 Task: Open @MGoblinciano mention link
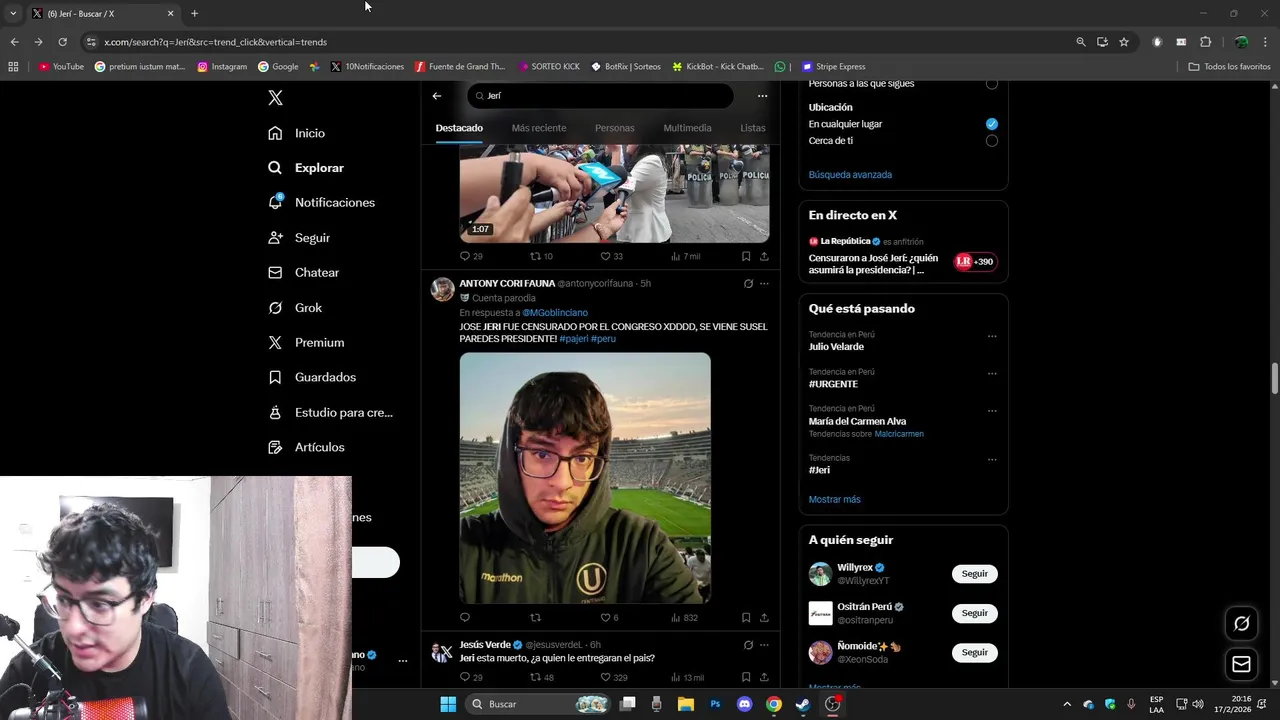pyautogui.click(x=555, y=313)
